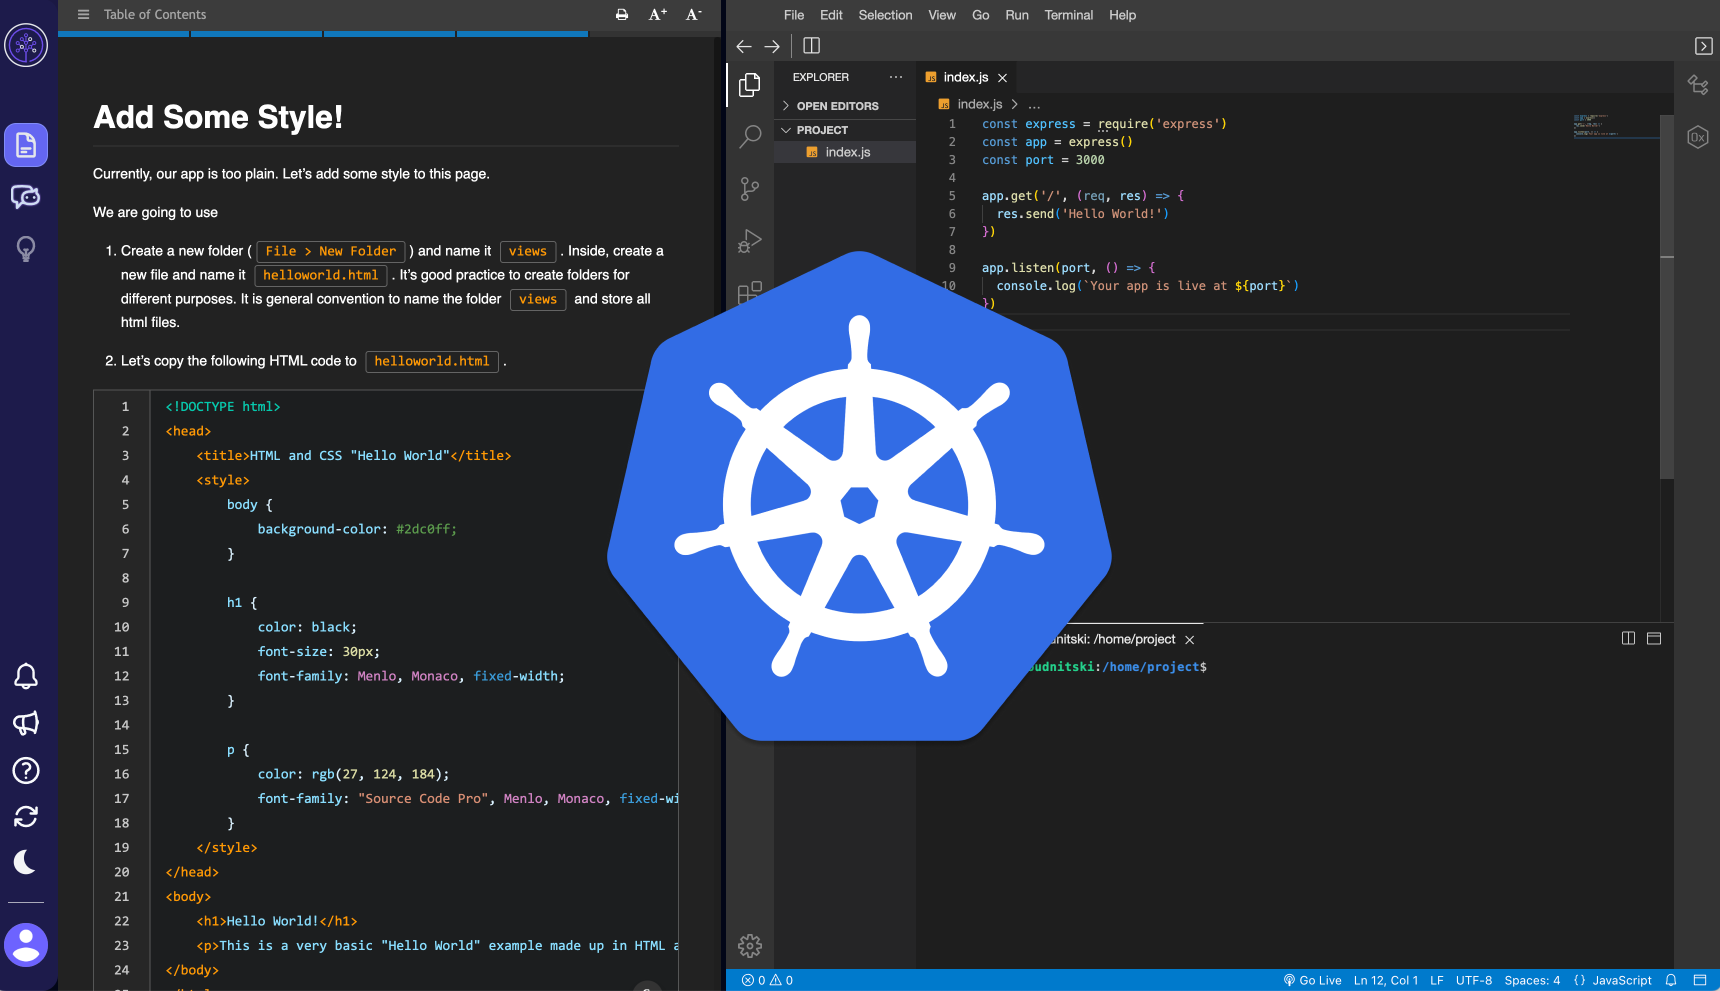Change the LF end of line sequence
Viewport: 1720px width, 991px height.
(x=1437, y=980)
